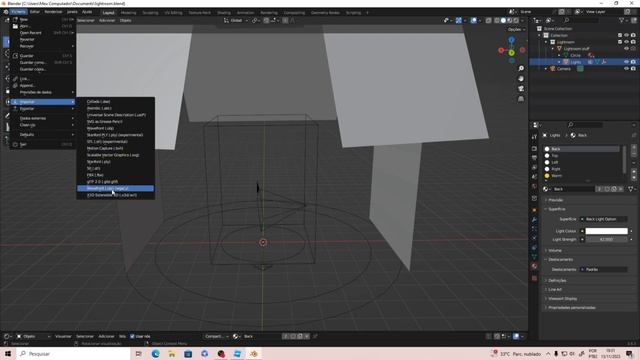Click Sair to quit Blender

click(x=43, y=144)
